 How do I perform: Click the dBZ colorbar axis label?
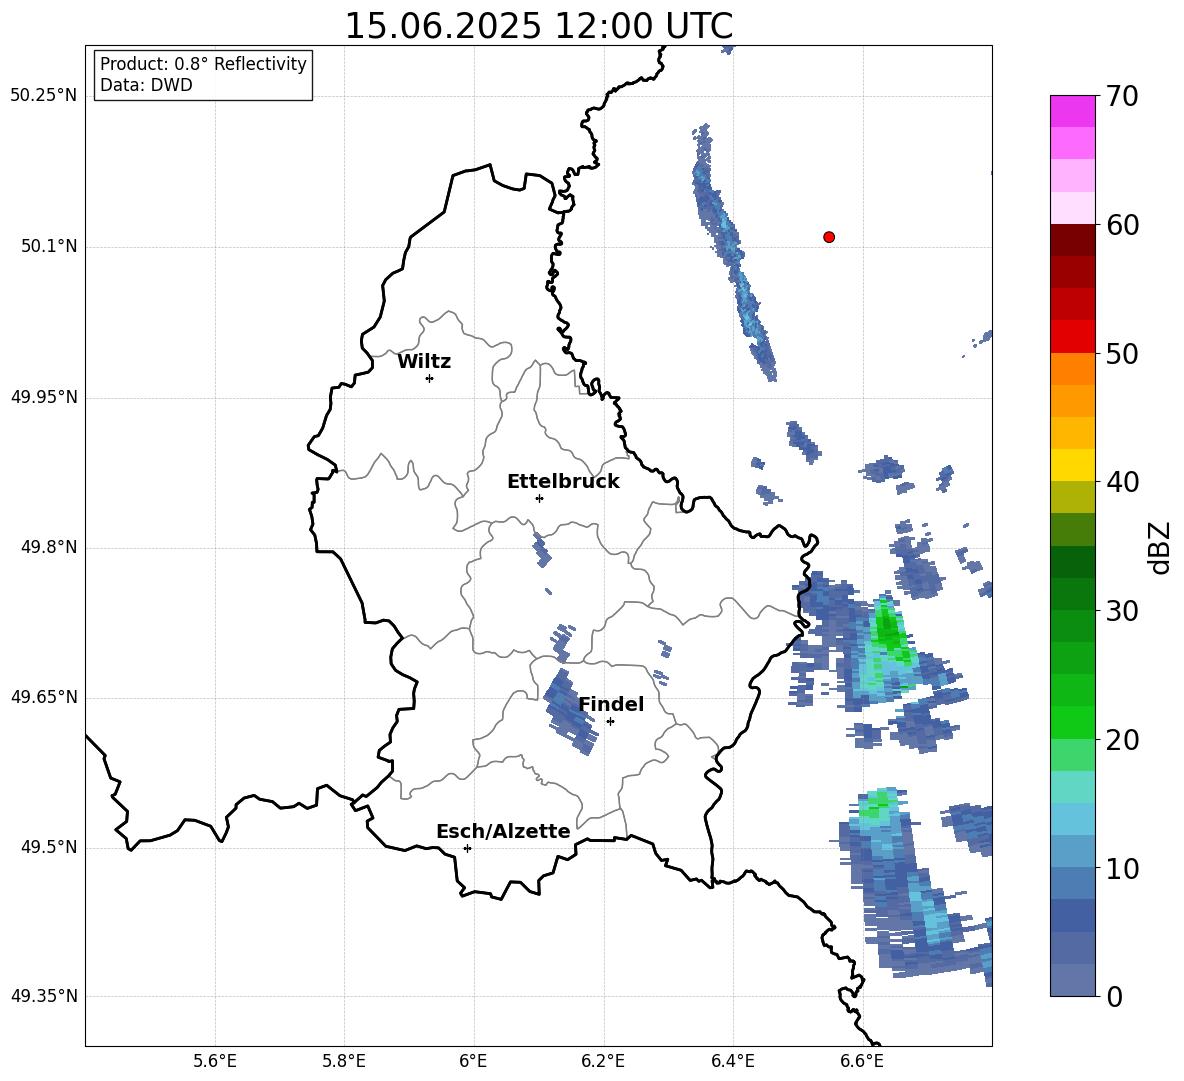tap(1158, 547)
